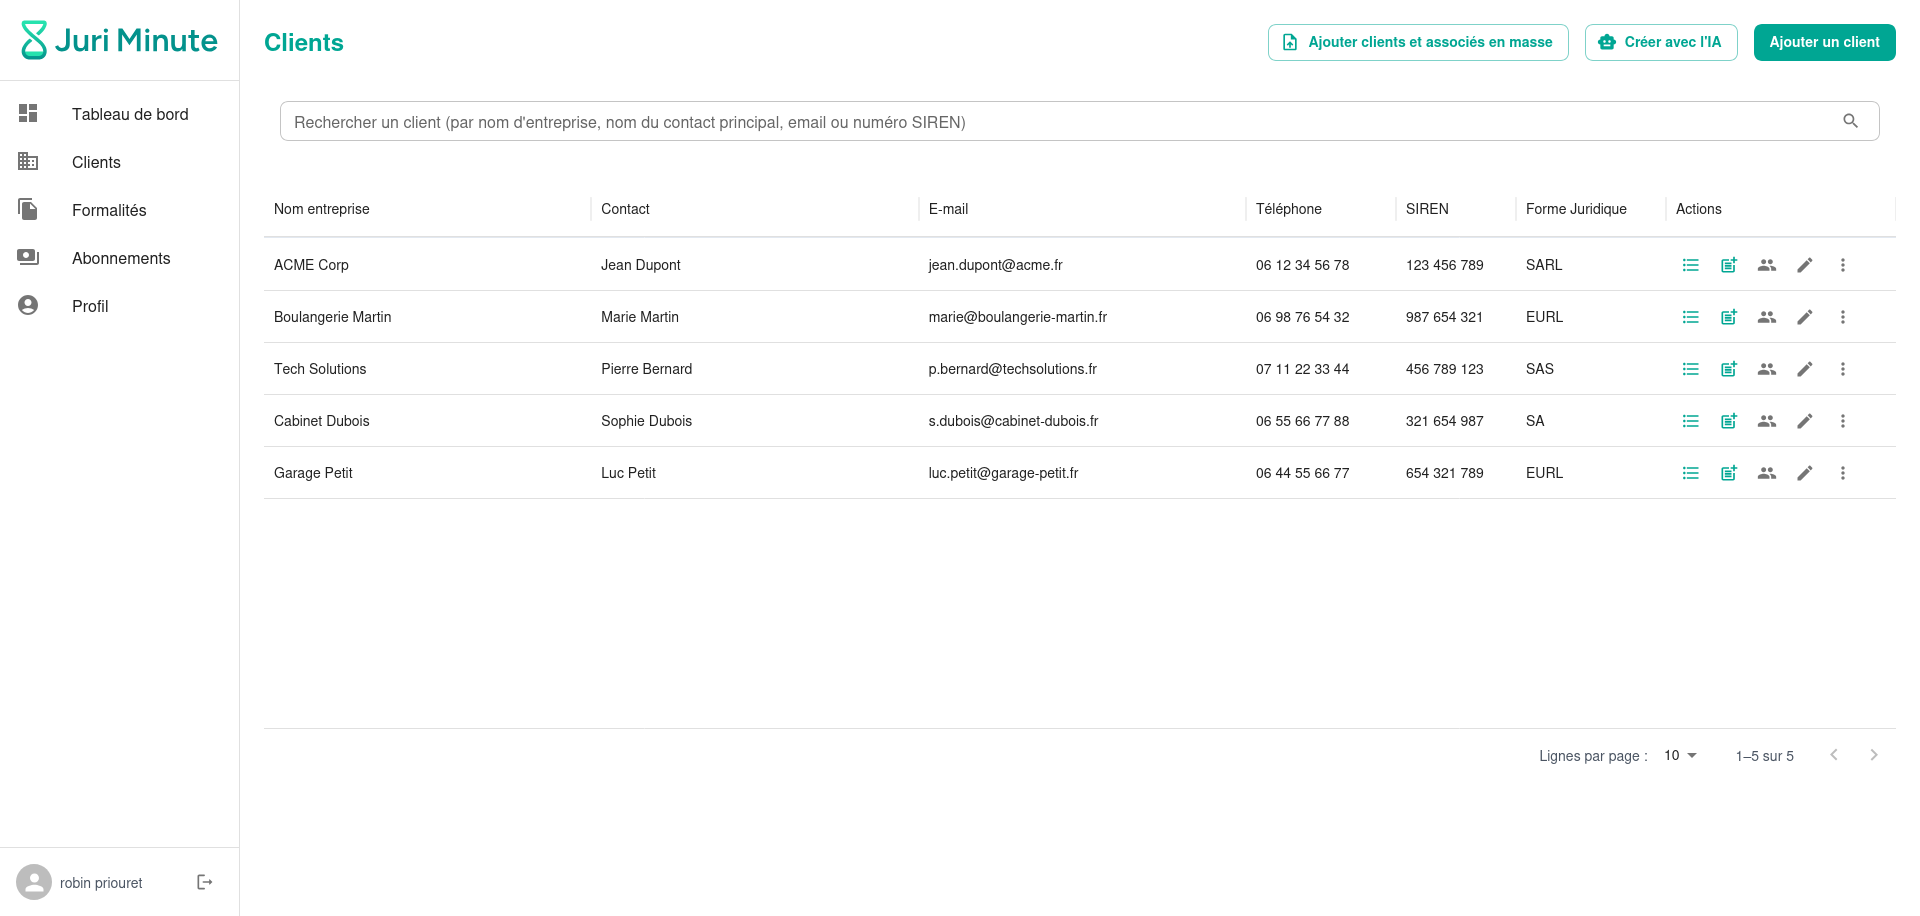The height and width of the screenshot is (916, 1920).
Task: Click the client search input field
Action: coord(900,120)
